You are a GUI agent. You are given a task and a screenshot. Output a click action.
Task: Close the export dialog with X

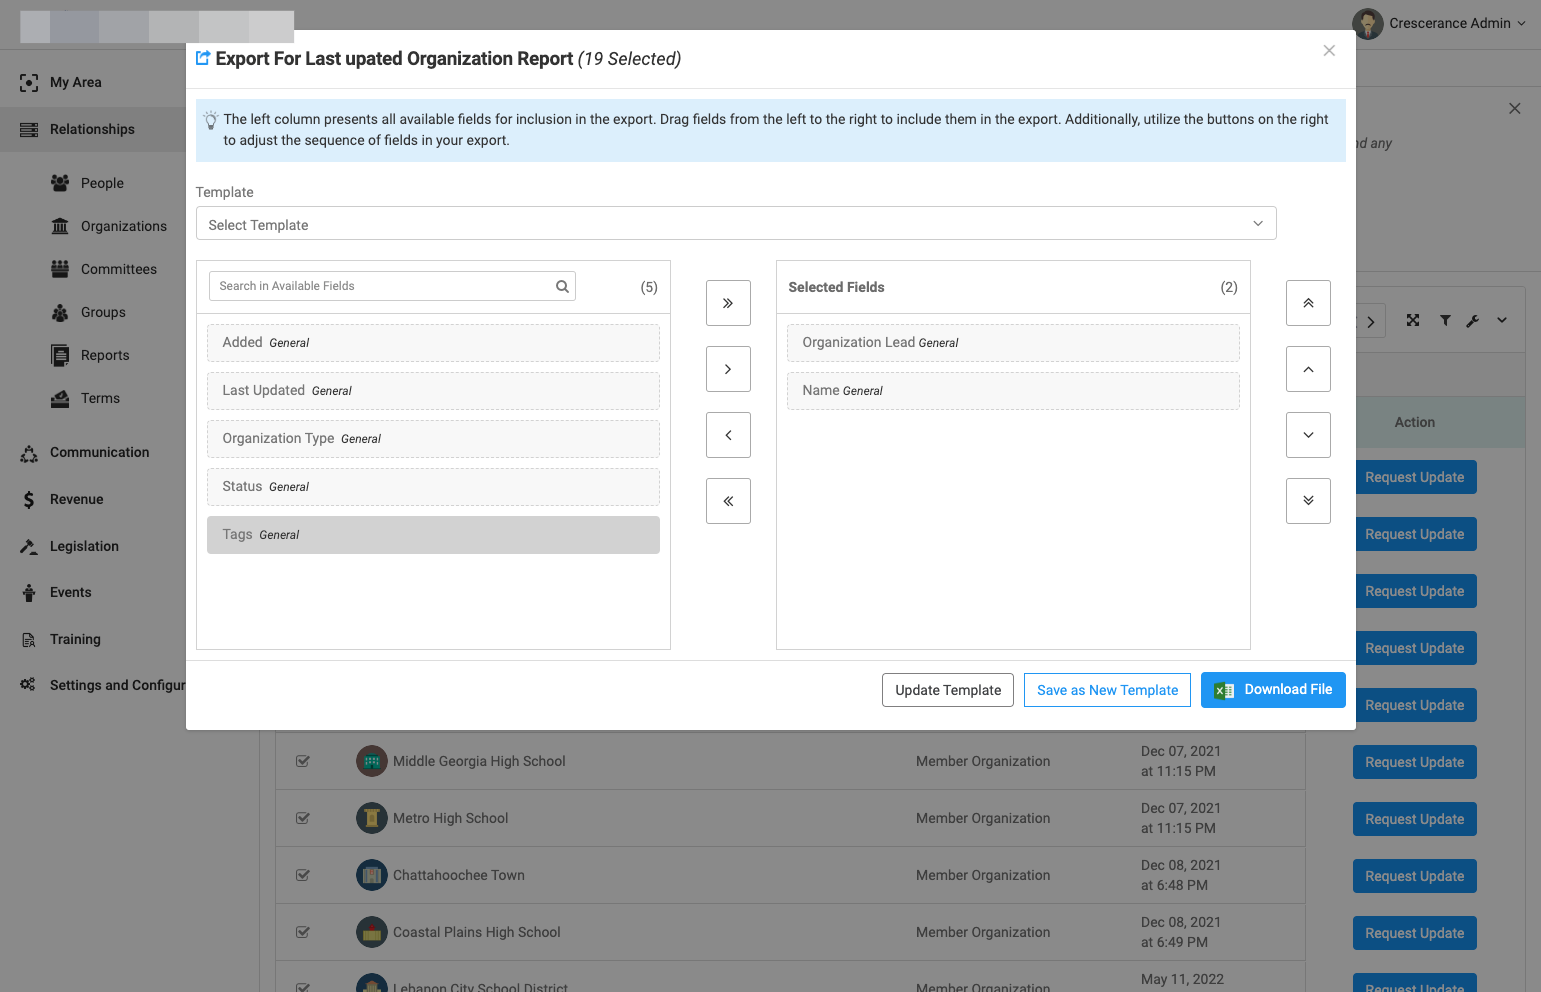tap(1329, 51)
